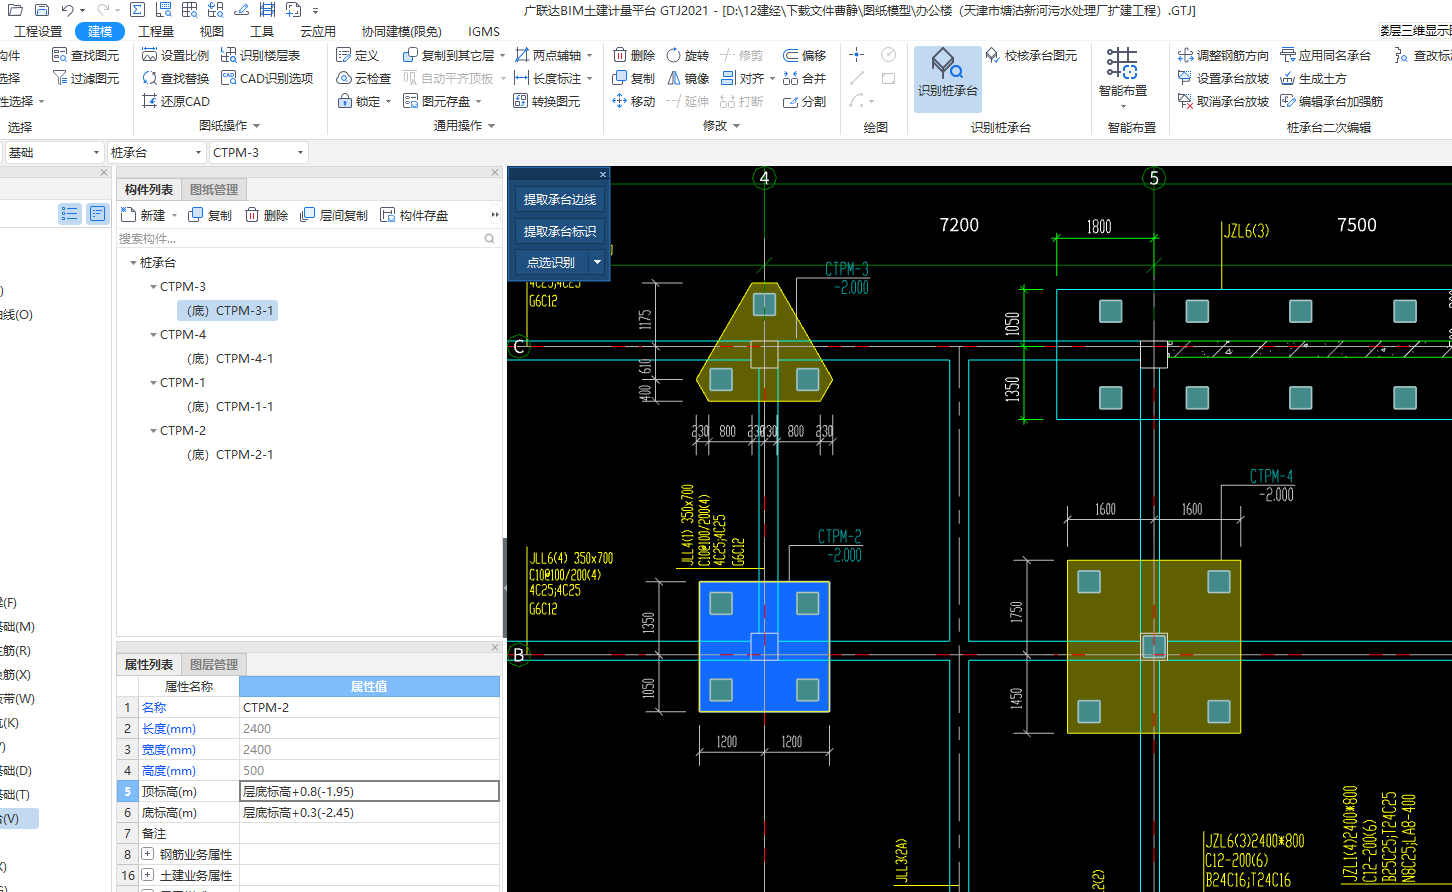This screenshot has height=892, width=1452.
Task: Open the CTPM-3 component combo box
Action: [259, 152]
